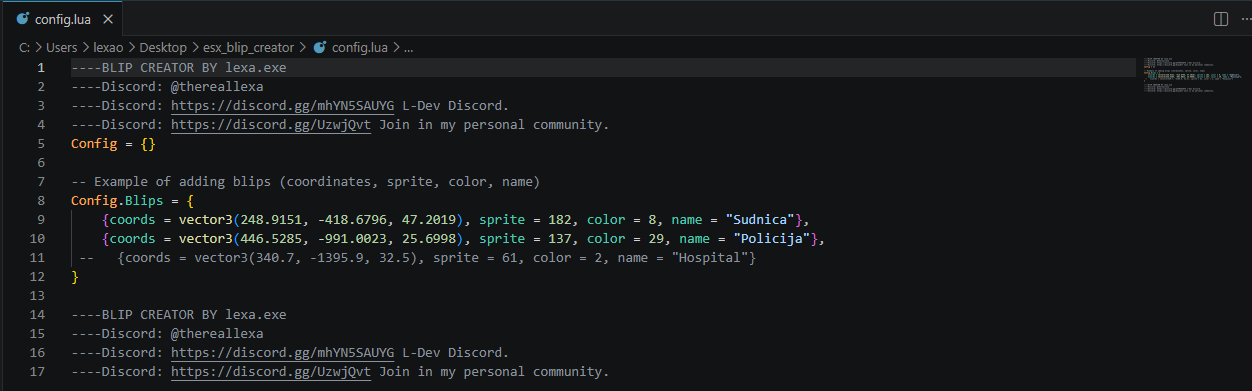Open the esx_blip_creator breadcrumb folder
The image size is (1252, 391).
(248, 47)
